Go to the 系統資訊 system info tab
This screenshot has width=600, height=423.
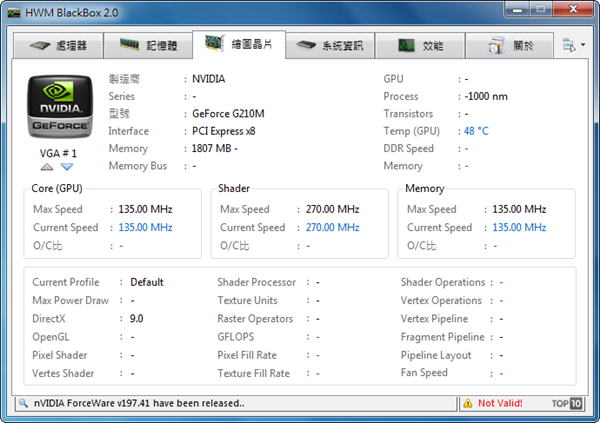(x=331, y=46)
